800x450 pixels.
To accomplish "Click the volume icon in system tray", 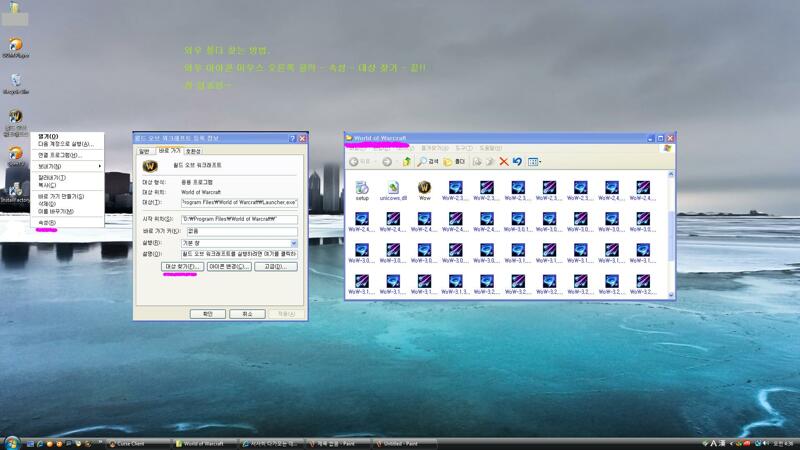I will pos(765,443).
